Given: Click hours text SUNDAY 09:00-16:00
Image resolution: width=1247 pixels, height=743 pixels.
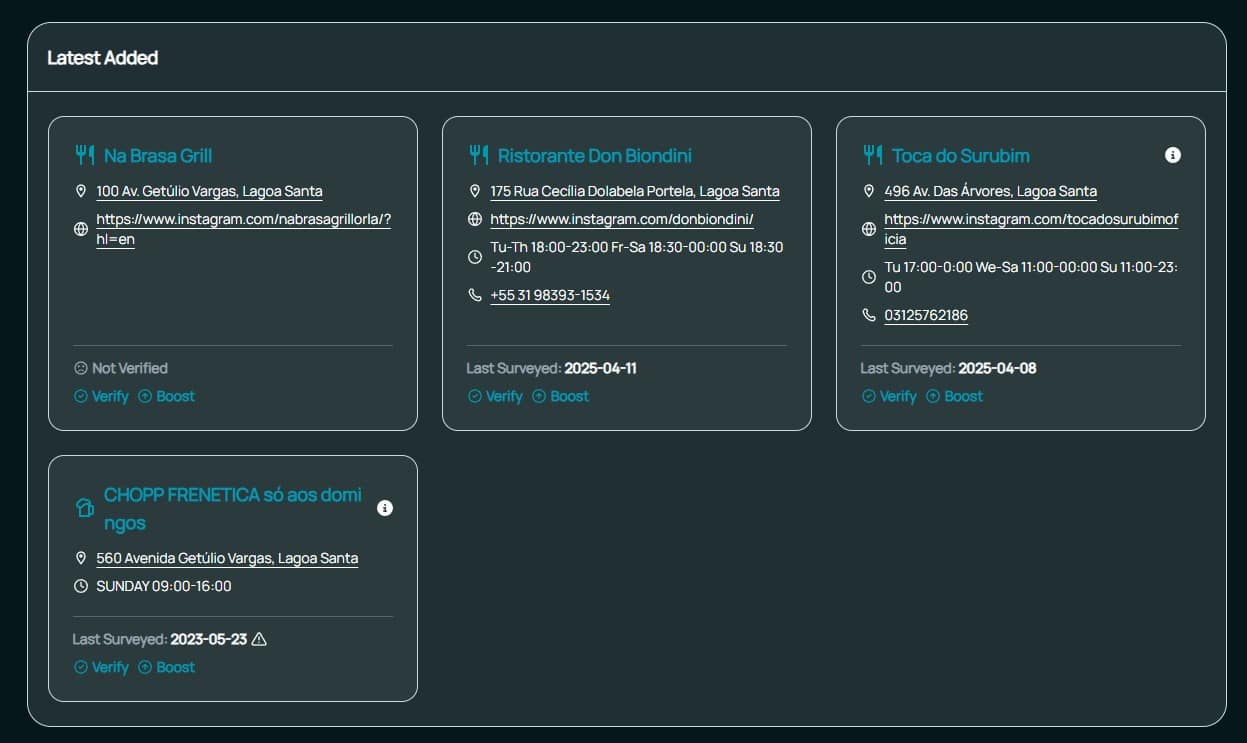Looking at the screenshot, I should tap(164, 586).
